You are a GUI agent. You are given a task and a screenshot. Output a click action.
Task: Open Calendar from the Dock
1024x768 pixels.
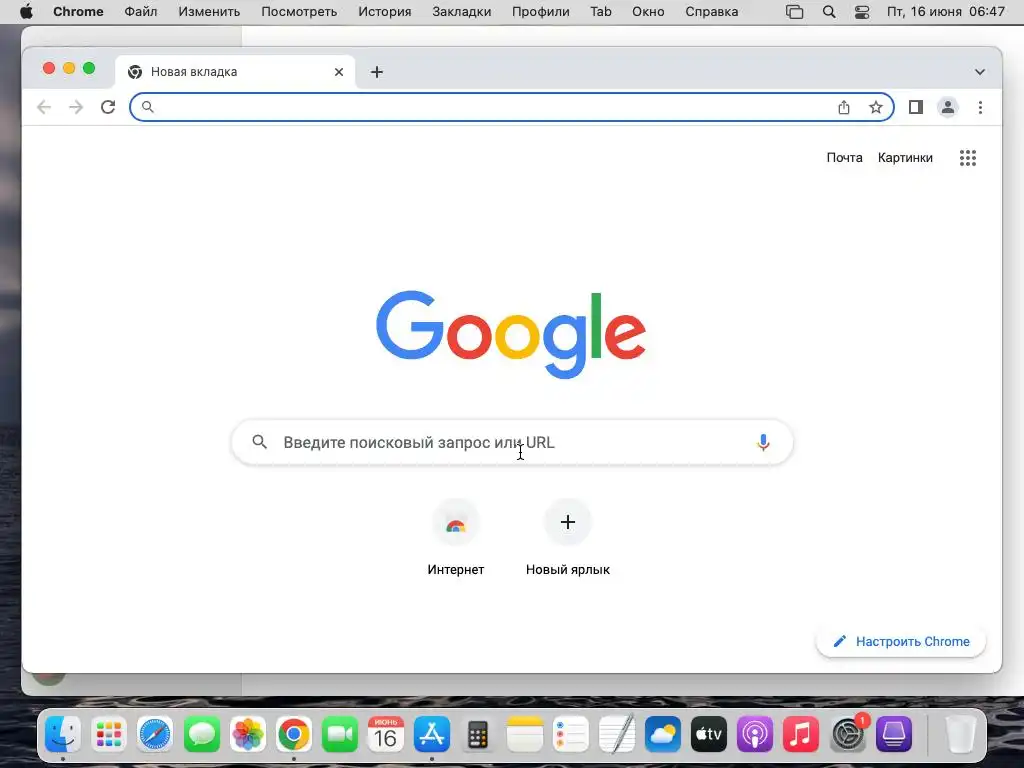(x=385, y=735)
